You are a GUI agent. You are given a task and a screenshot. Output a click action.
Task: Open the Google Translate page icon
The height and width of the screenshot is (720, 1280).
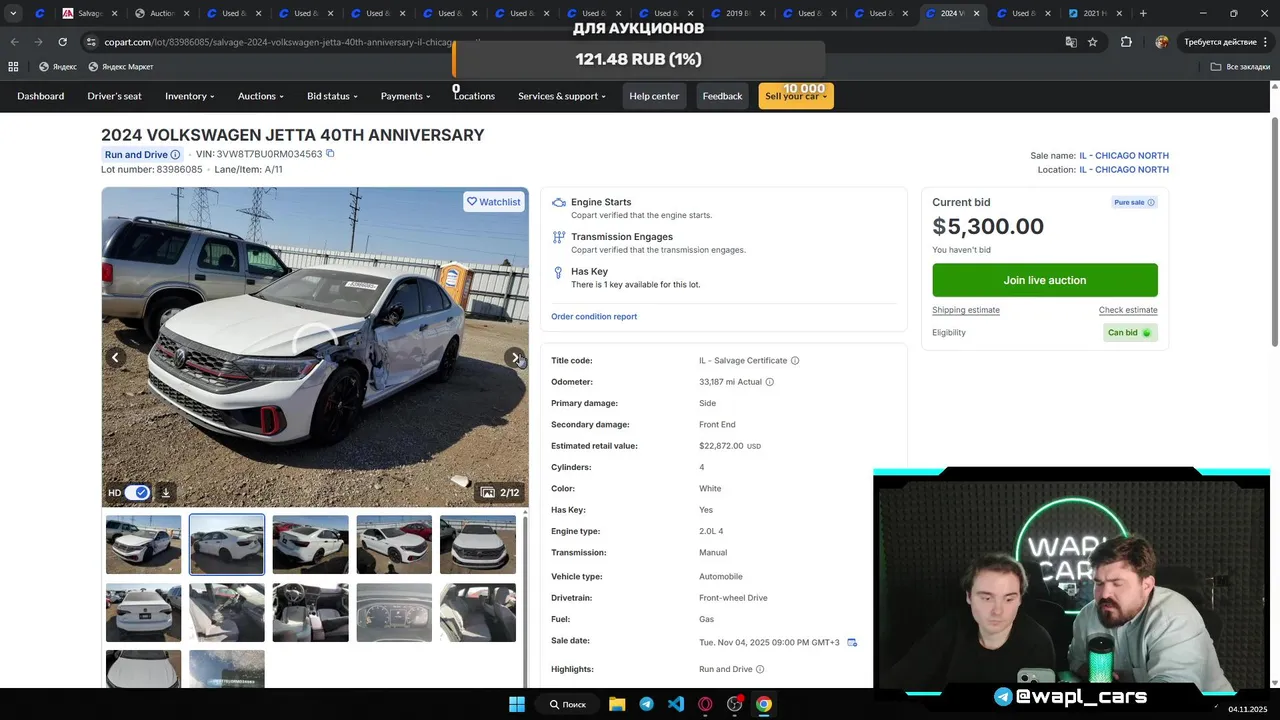click(x=1071, y=42)
